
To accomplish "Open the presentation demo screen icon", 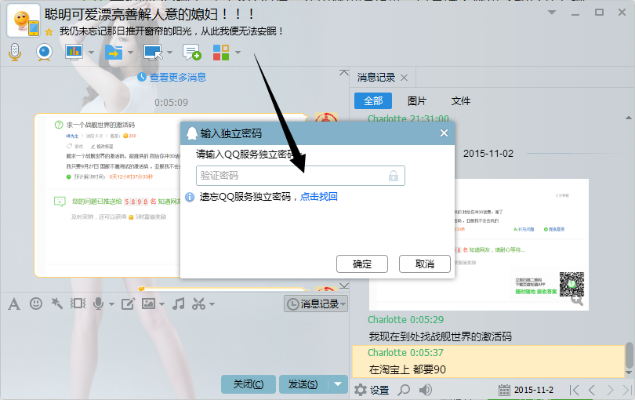I will 74,52.
